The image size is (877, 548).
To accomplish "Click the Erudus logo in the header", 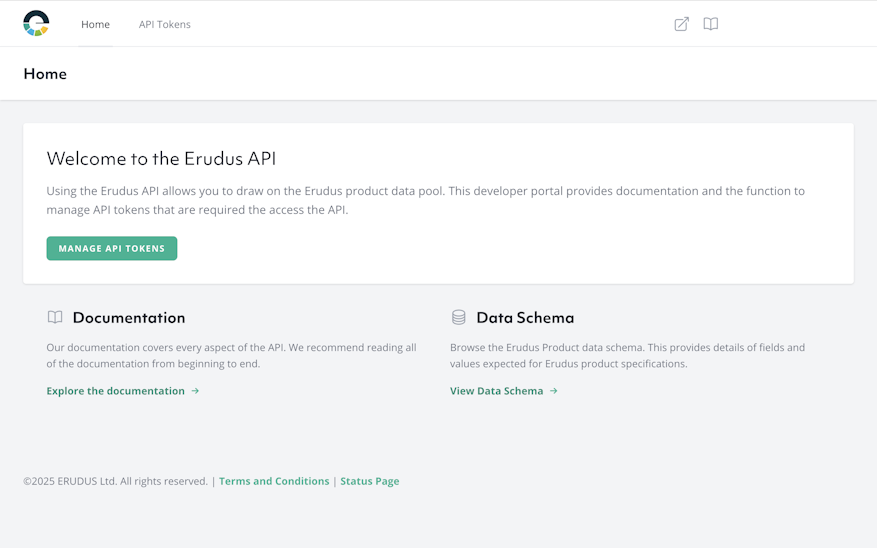I will (36, 23).
